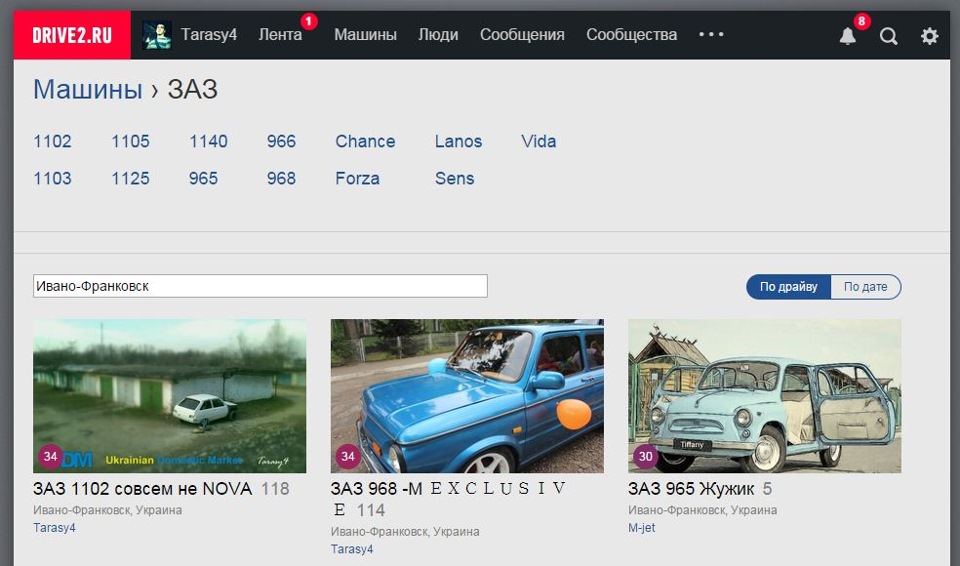Open owner Tarasy4 under ZAZ 1102
The width and height of the screenshot is (960, 566).
click(x=54, y=527)
